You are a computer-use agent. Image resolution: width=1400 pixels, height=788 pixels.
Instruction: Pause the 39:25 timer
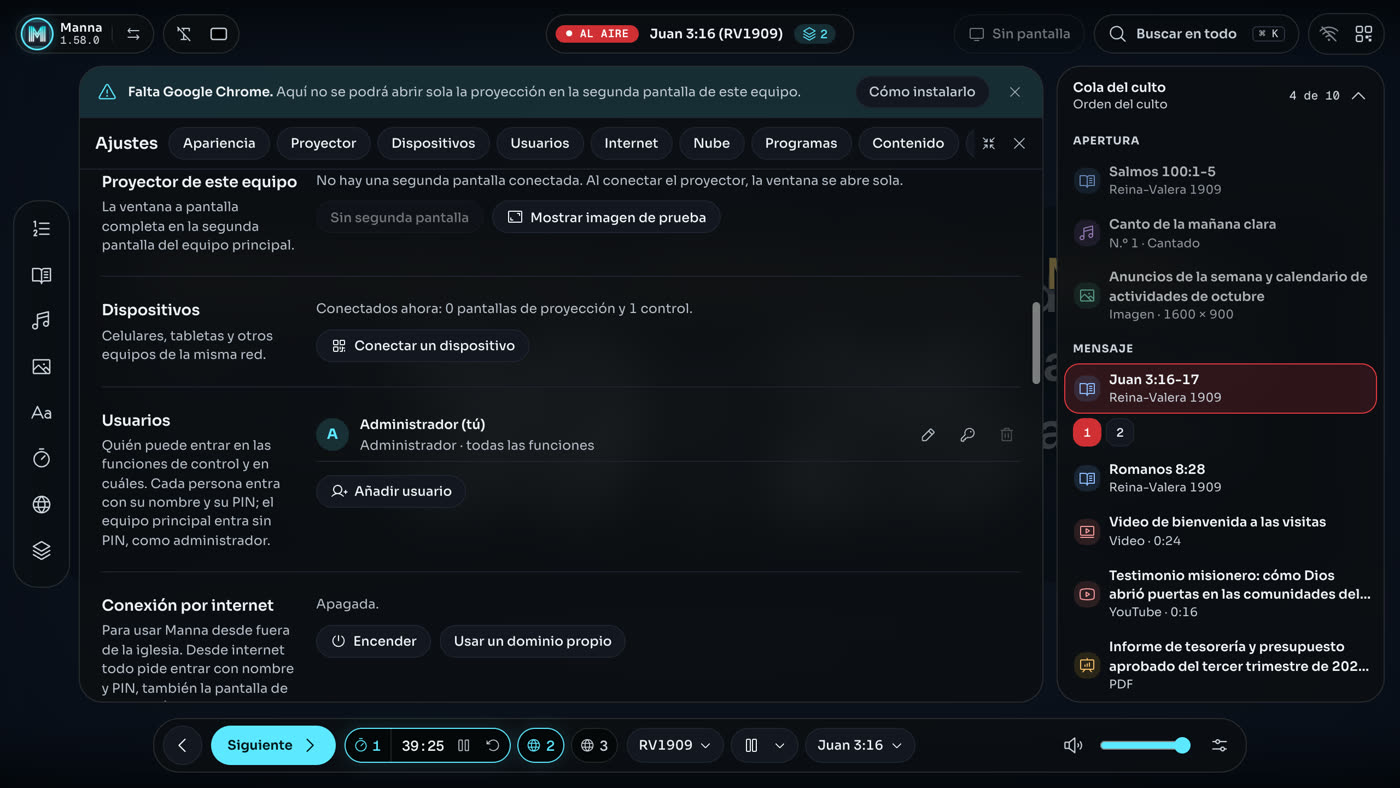464,745
